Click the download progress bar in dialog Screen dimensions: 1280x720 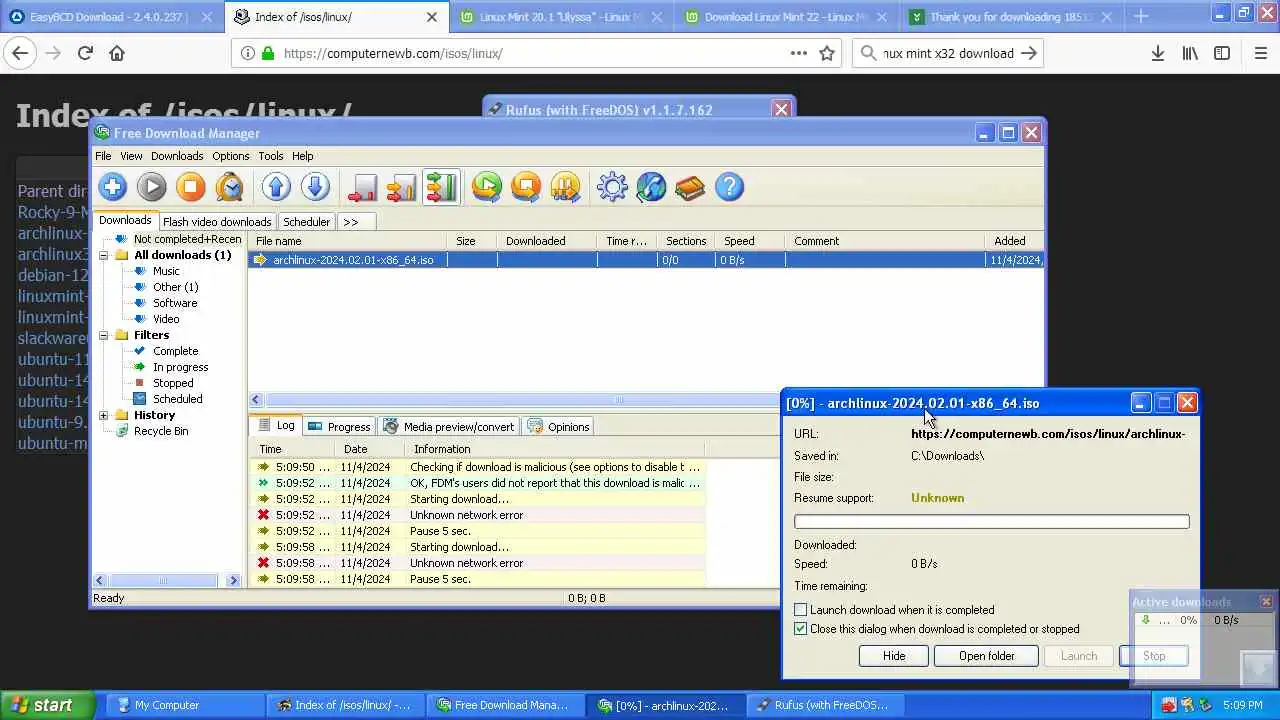[x=991, y=521]
